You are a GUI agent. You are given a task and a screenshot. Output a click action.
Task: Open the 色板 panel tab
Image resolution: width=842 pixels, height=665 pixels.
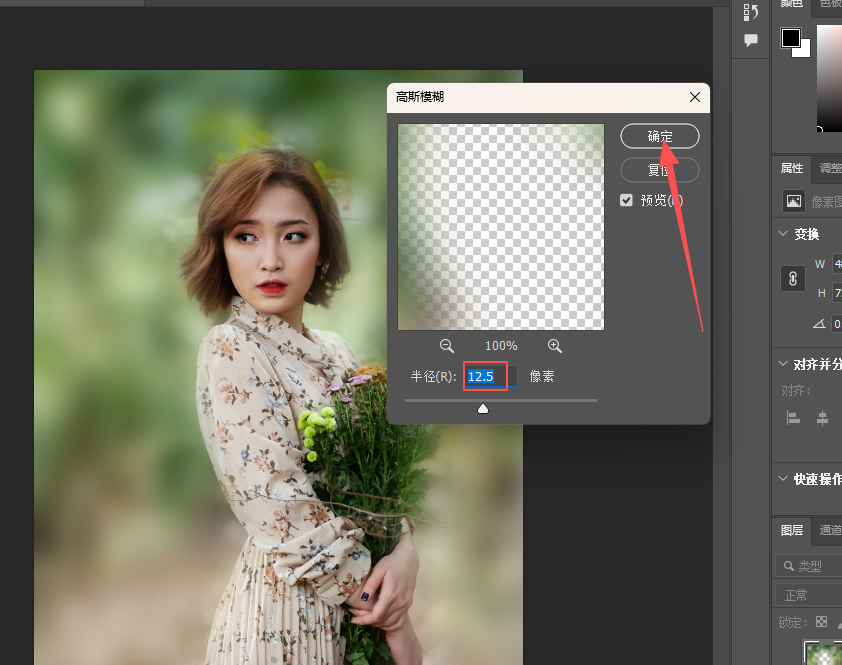(x=830, y=4)
